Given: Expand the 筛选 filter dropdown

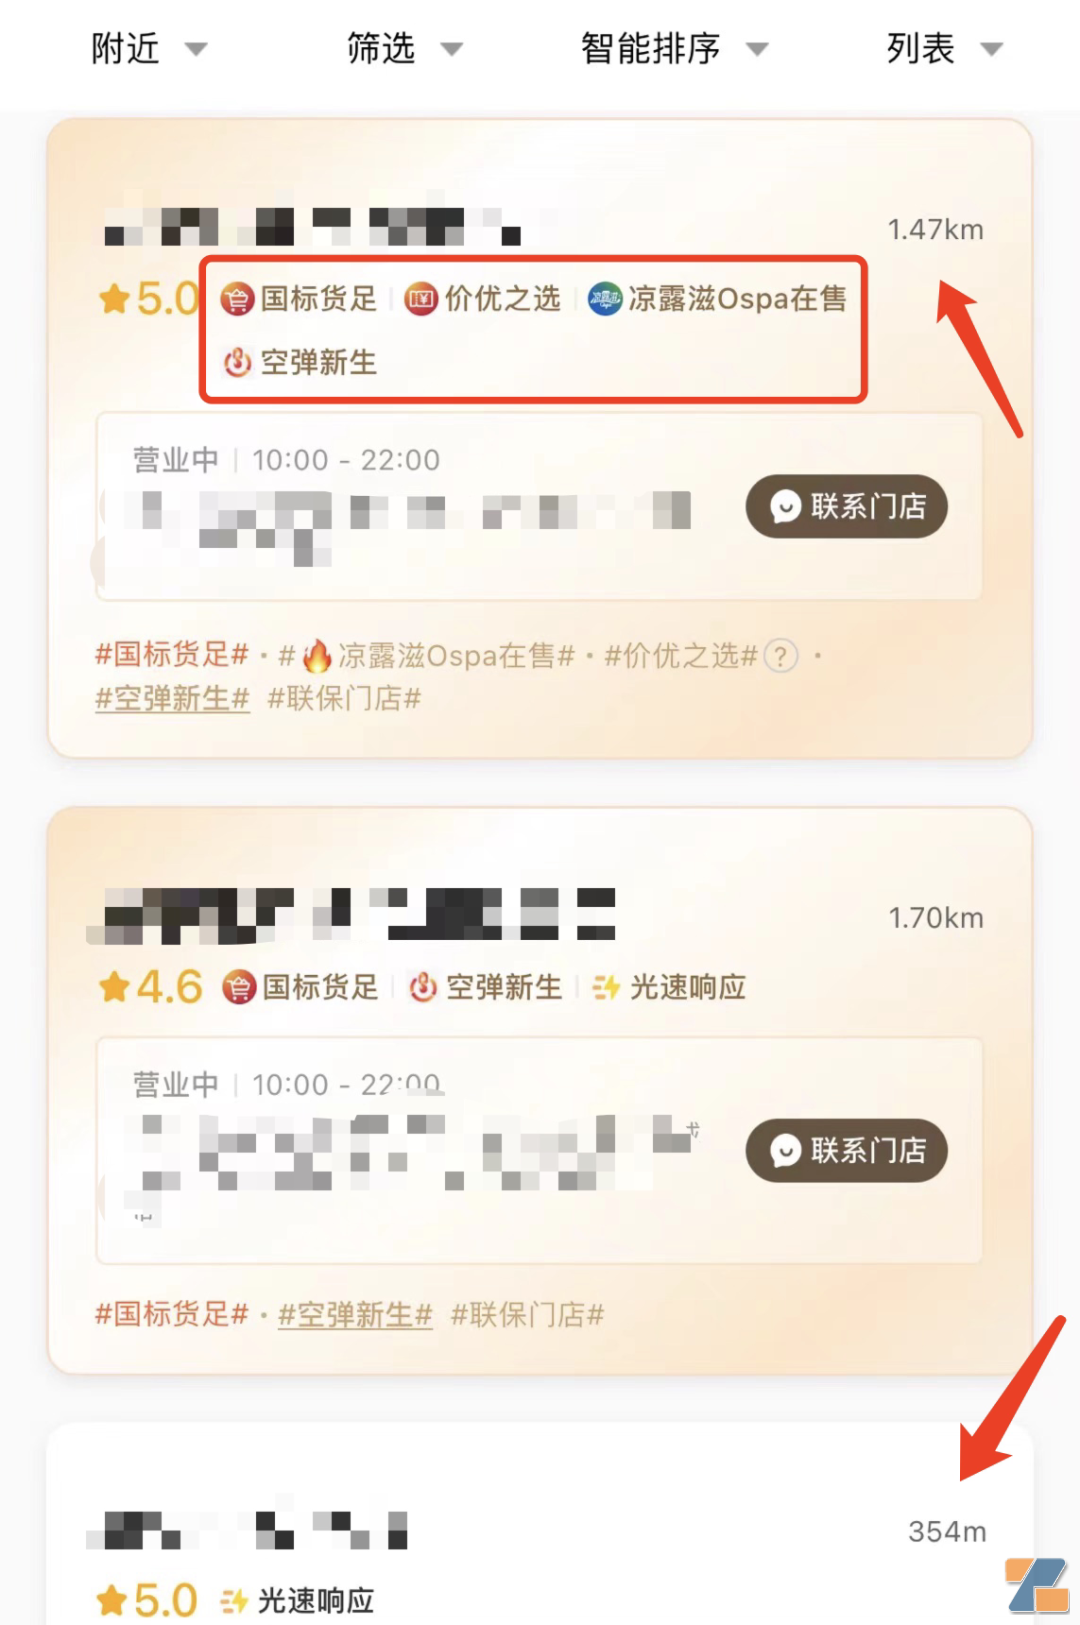Looking at the screenshot, I should click(x=404, y=48).
